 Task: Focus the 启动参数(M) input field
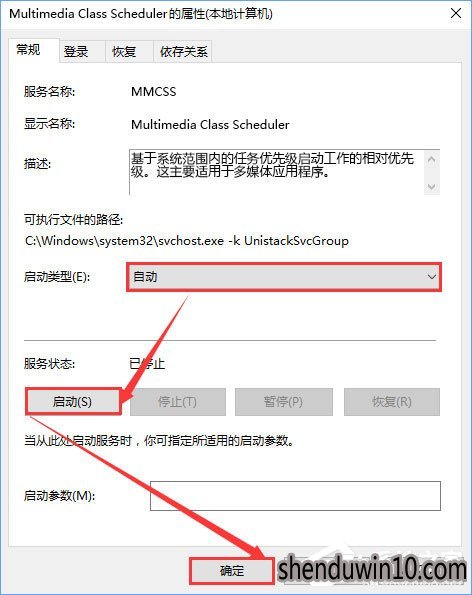click(295, 496)
